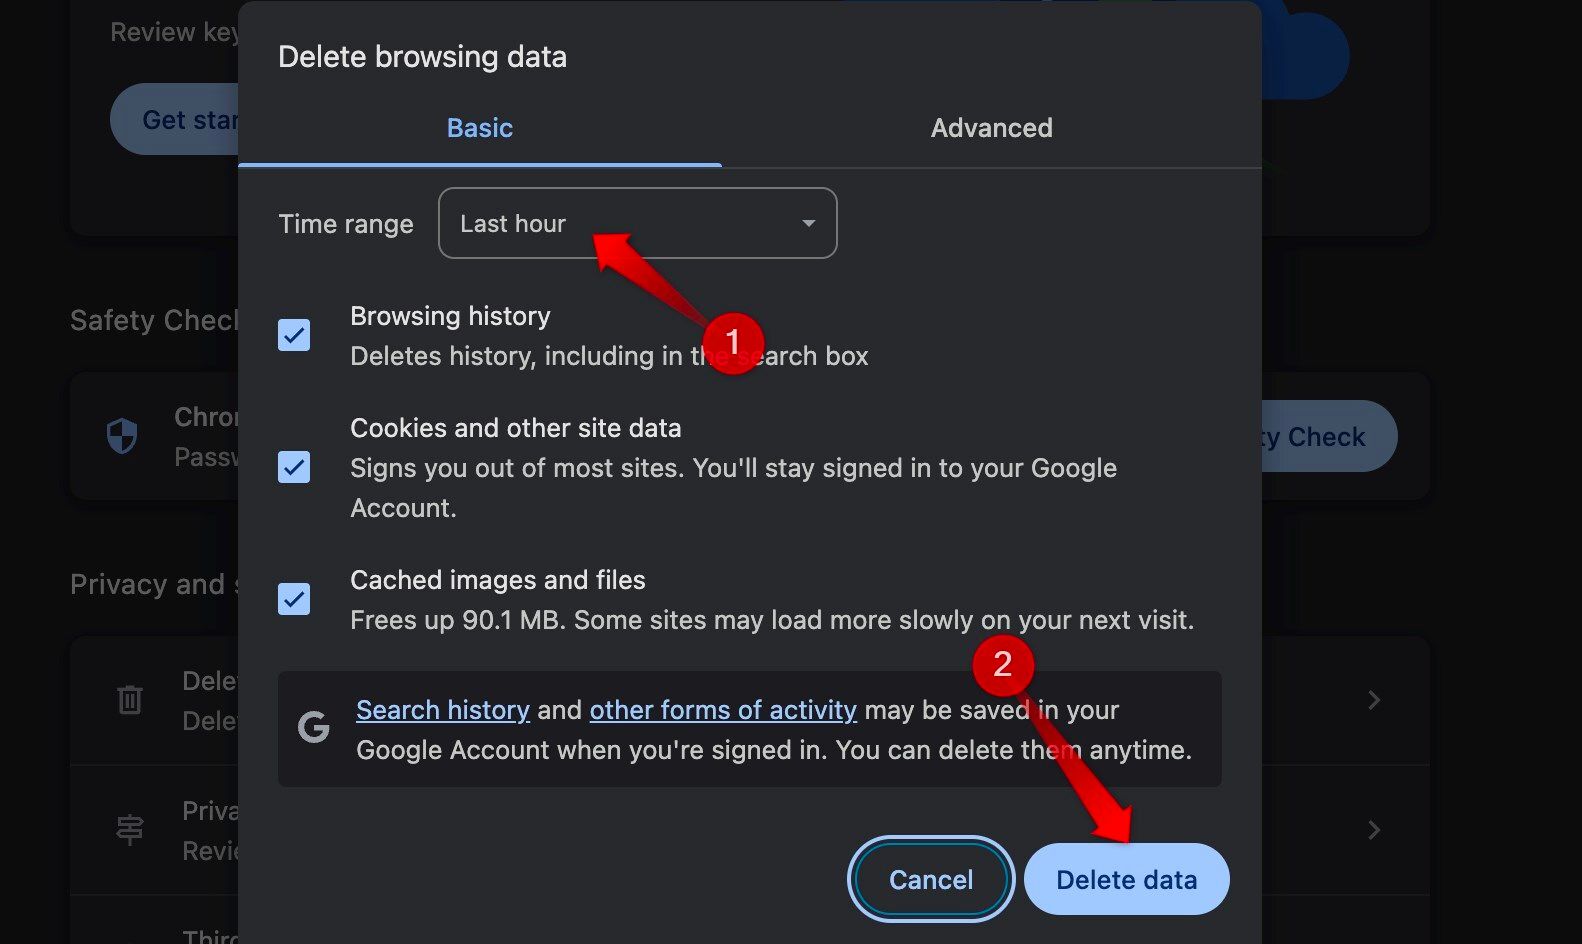
Task: Open the Time range dropdown showing Last hour
Action: click(637, 223)
